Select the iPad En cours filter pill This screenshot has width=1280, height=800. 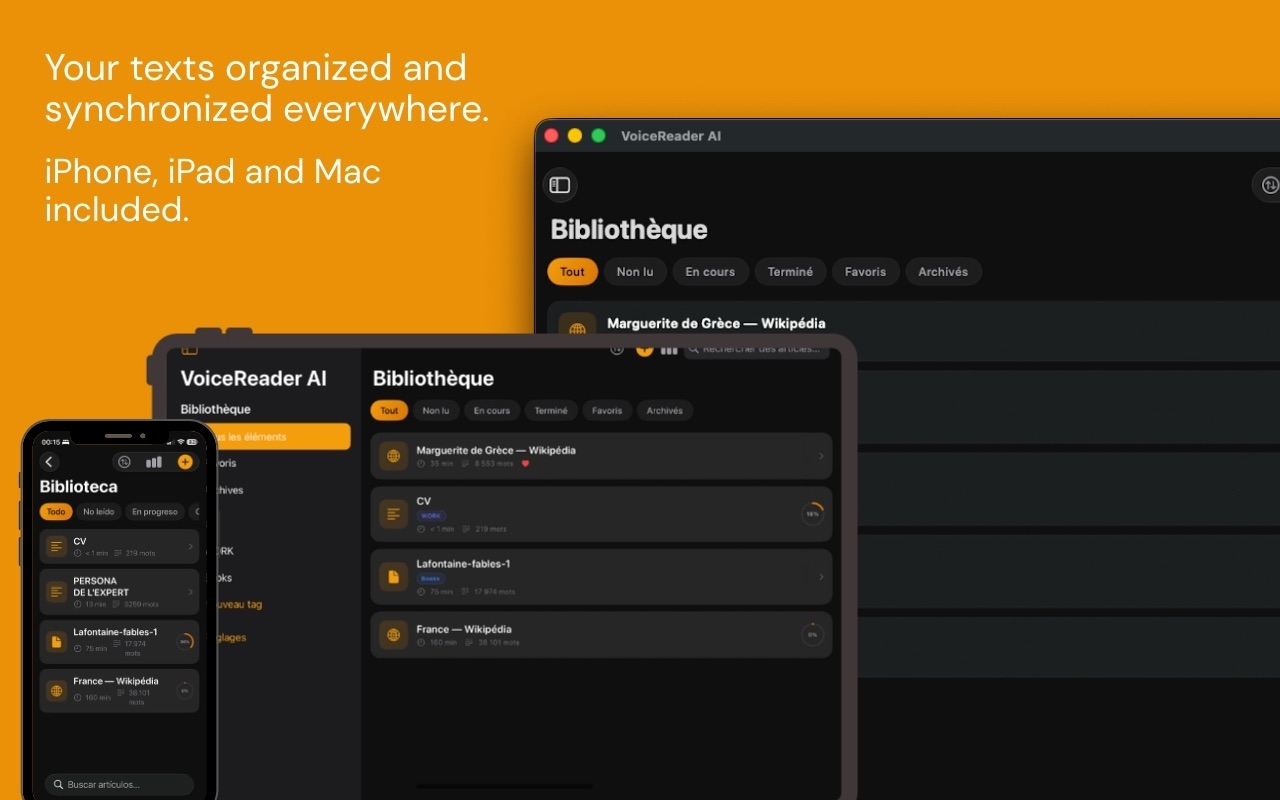point(492,411)
